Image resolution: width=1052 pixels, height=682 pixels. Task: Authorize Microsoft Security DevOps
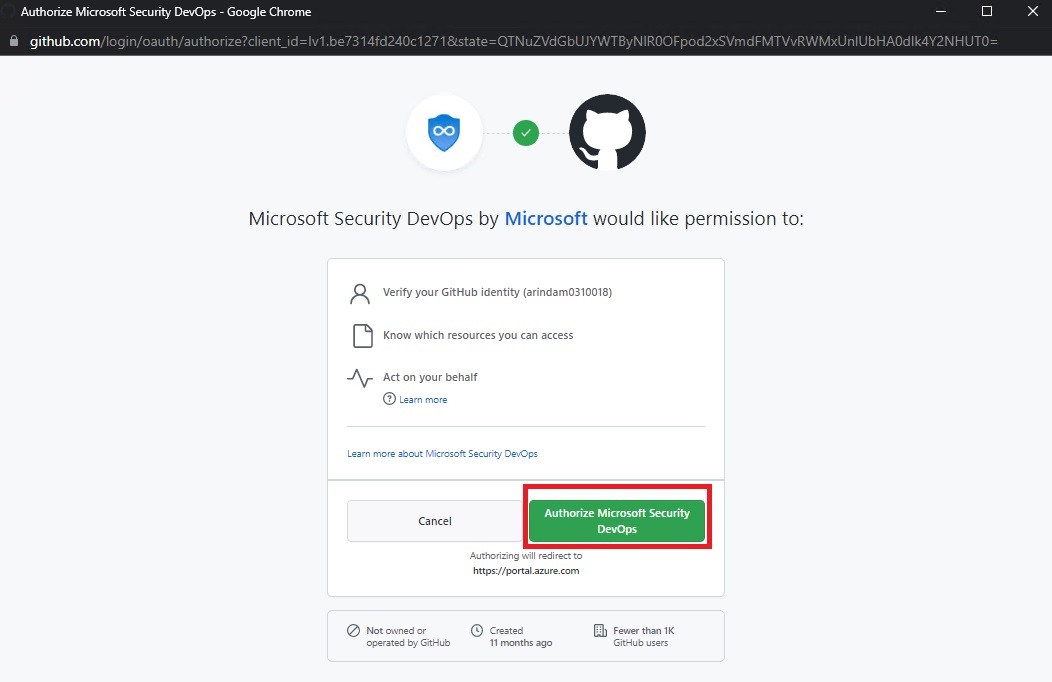tap(617, 521)
